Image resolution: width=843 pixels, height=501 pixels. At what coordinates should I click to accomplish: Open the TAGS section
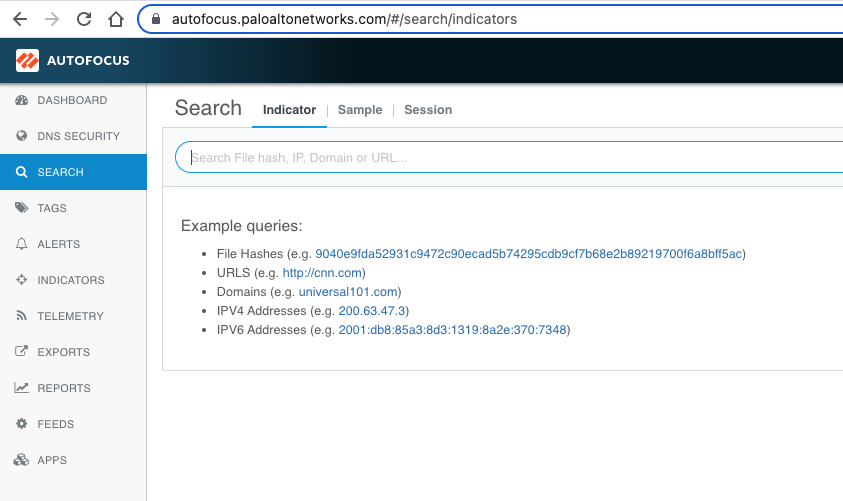click(52, 209)
